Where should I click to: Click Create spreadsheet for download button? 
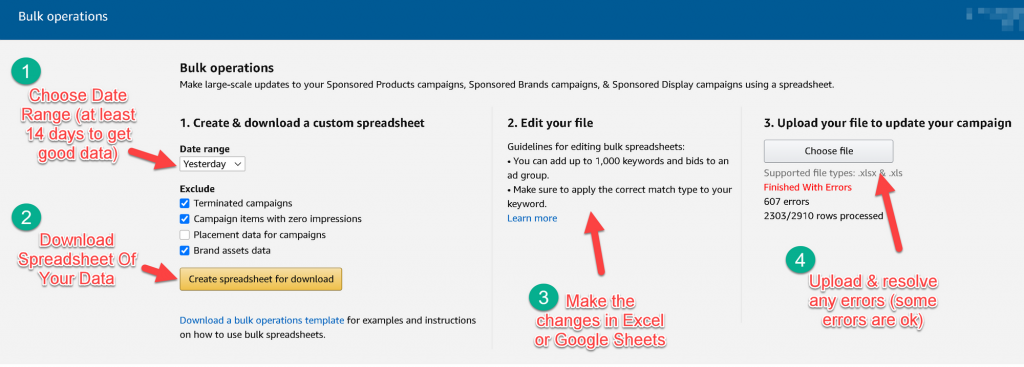coord(261,279)
